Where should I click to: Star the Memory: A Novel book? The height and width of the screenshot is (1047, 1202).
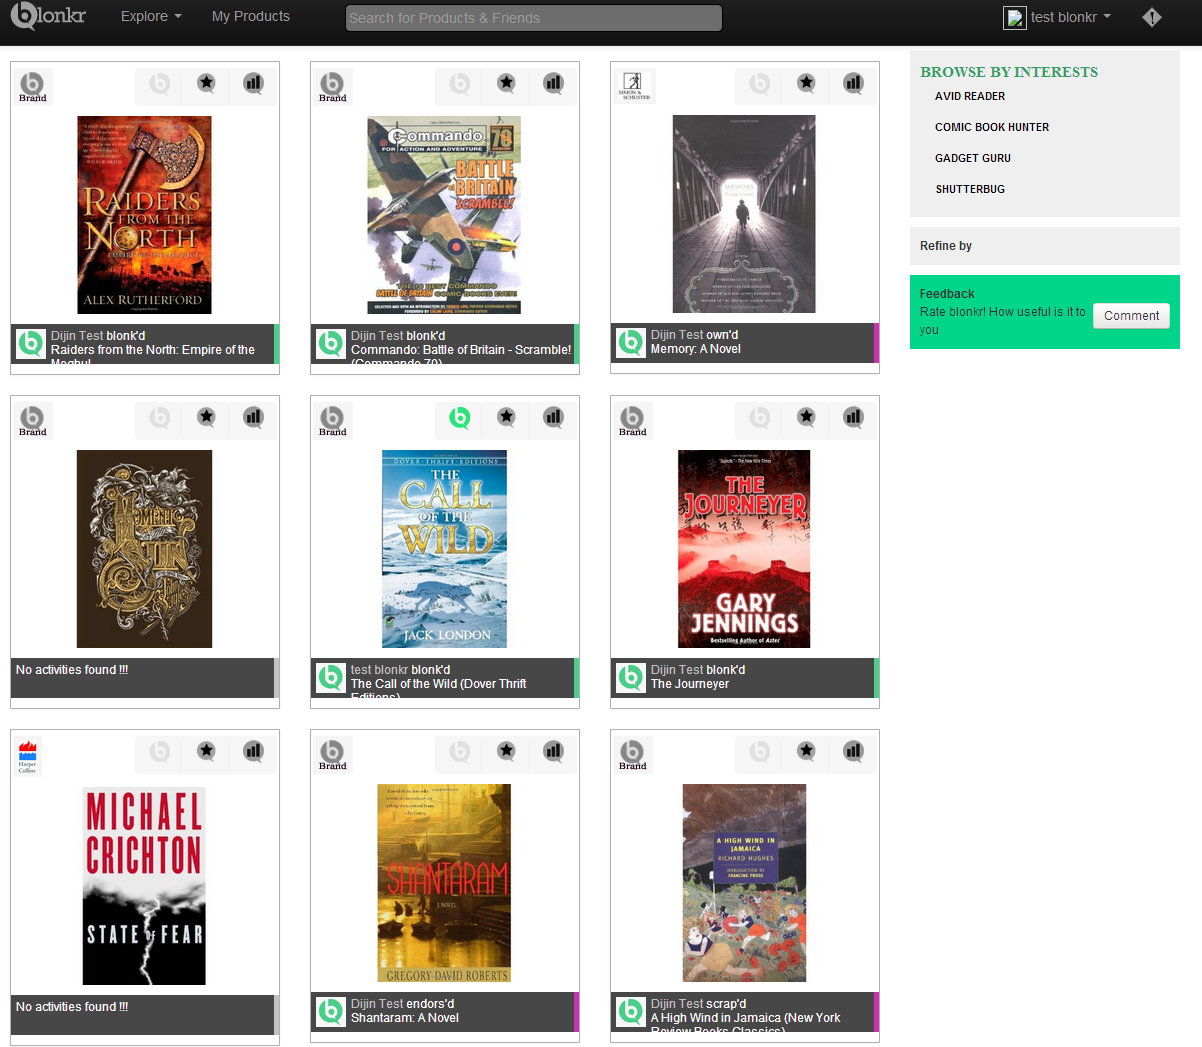pos(806,83)
